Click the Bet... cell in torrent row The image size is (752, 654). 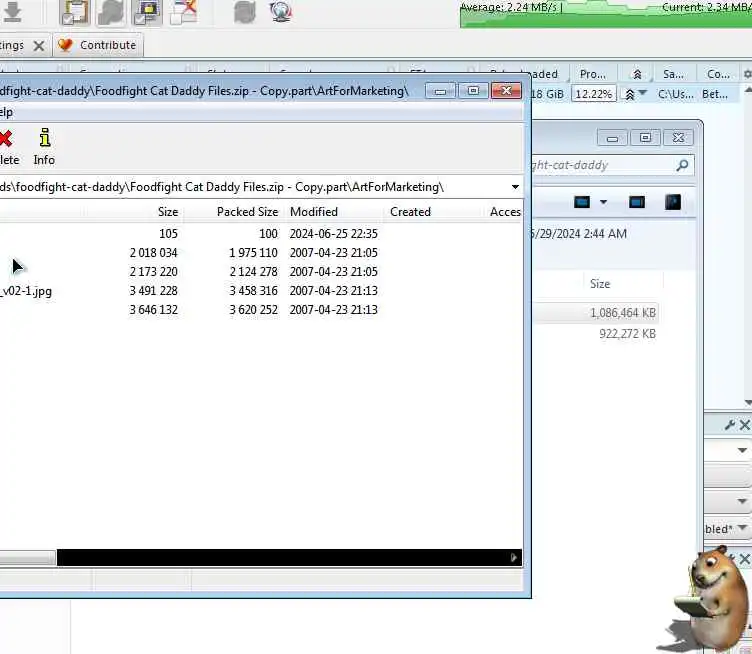pyautogui.click(x=715, y=94)
